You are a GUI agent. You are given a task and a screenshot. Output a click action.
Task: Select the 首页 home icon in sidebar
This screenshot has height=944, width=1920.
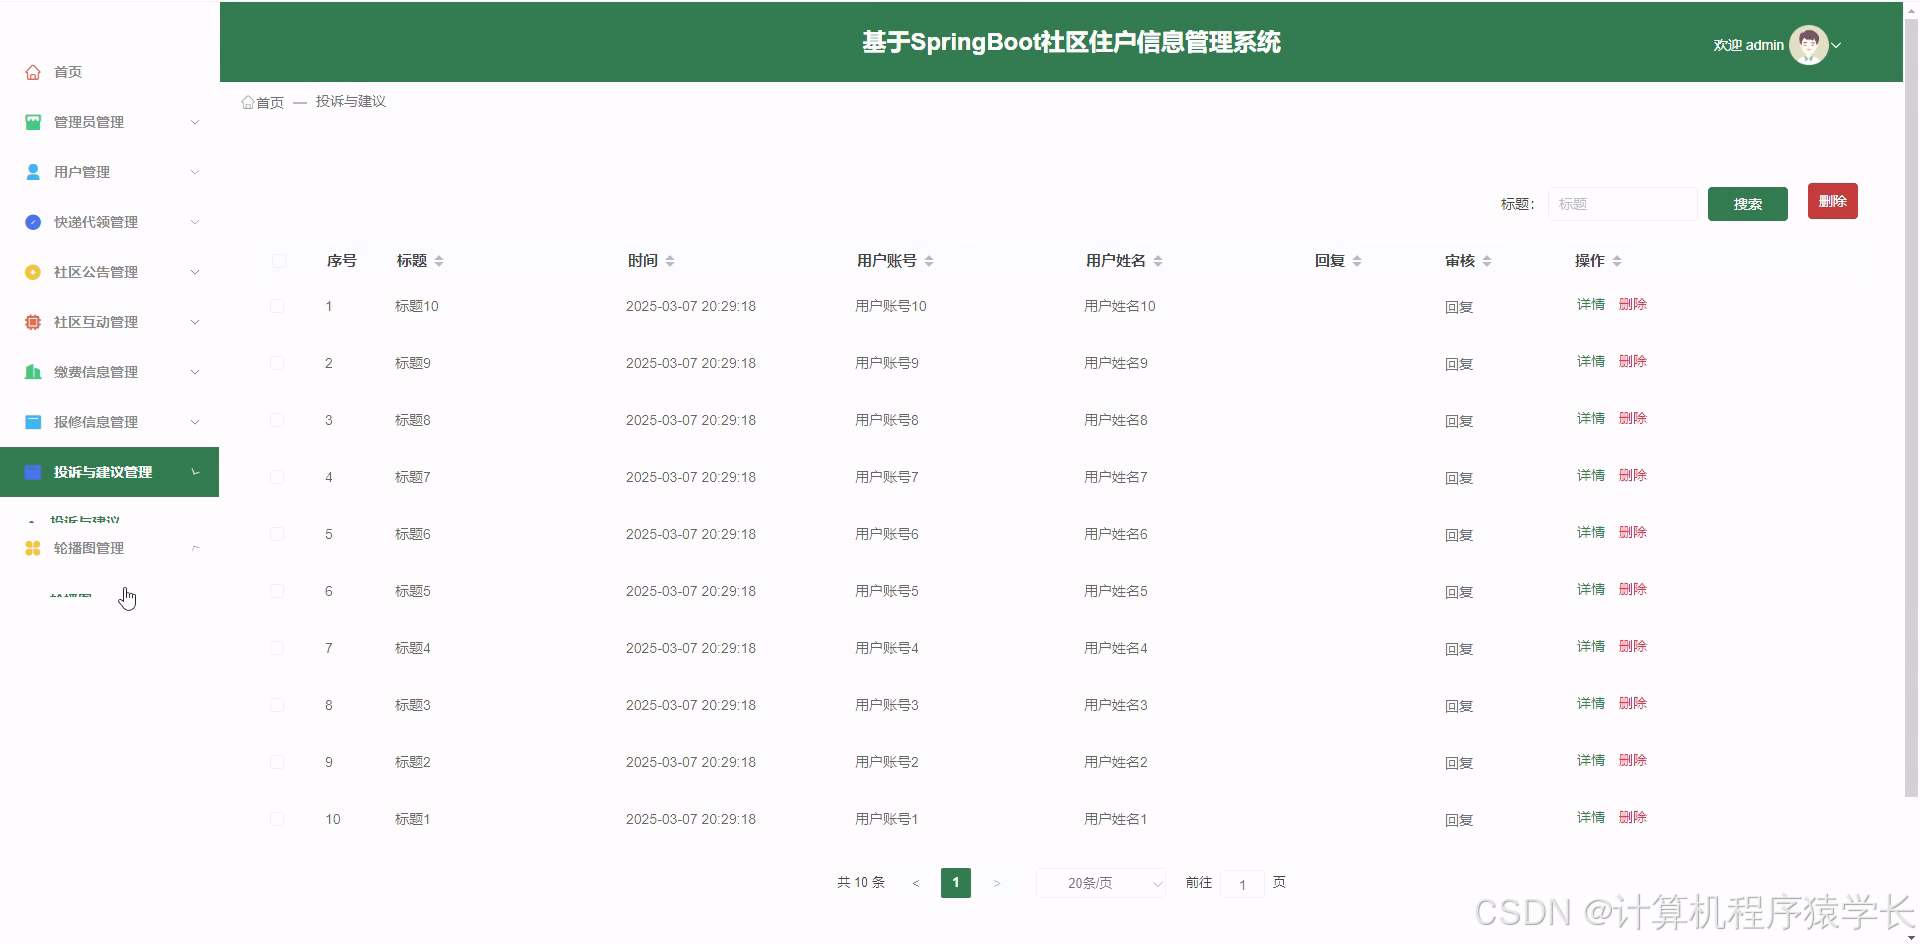(x=33, y=71)
